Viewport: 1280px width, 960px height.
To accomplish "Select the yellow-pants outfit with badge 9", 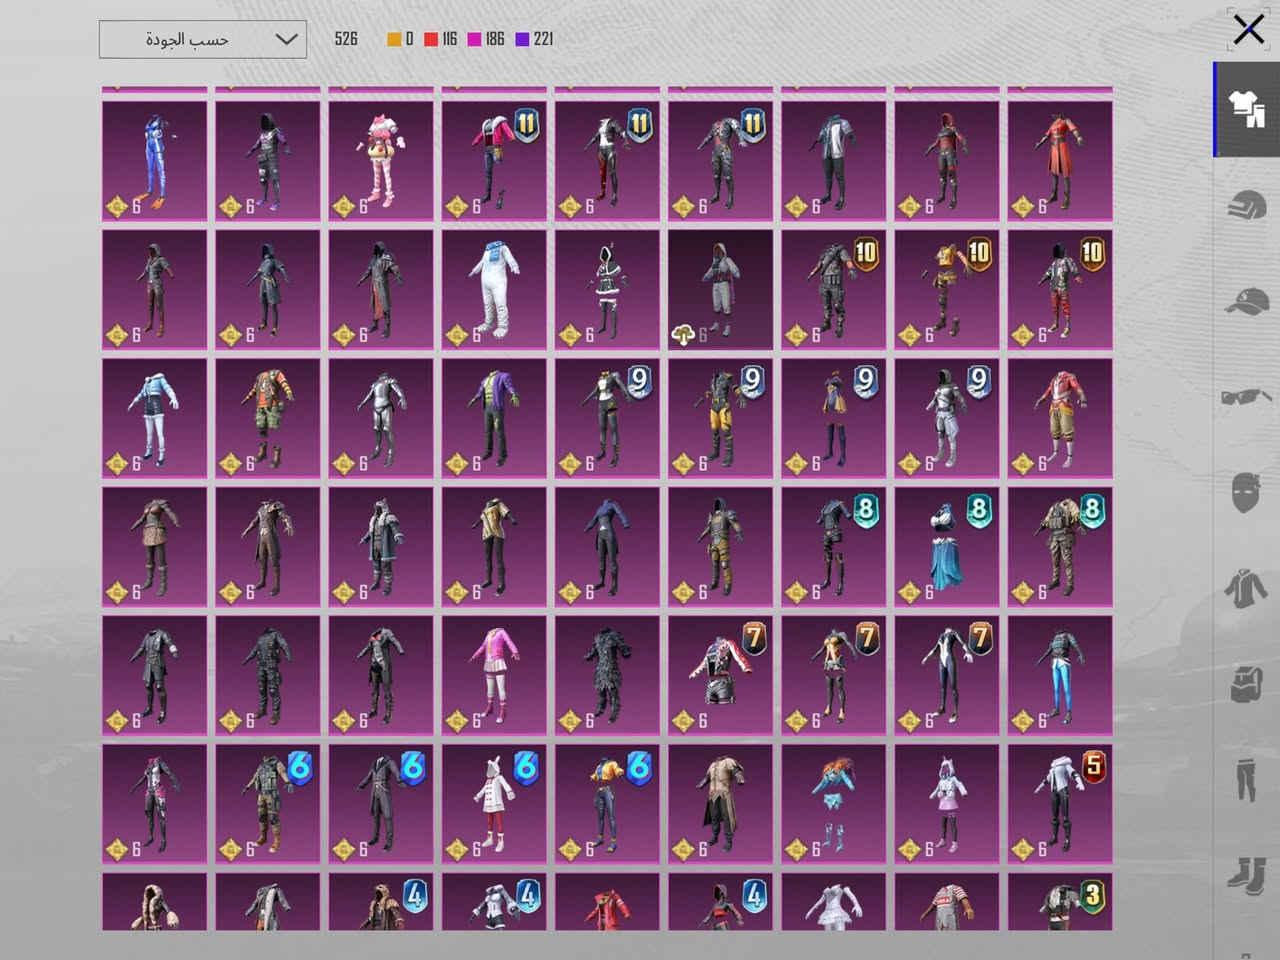I will click(721, 418).
